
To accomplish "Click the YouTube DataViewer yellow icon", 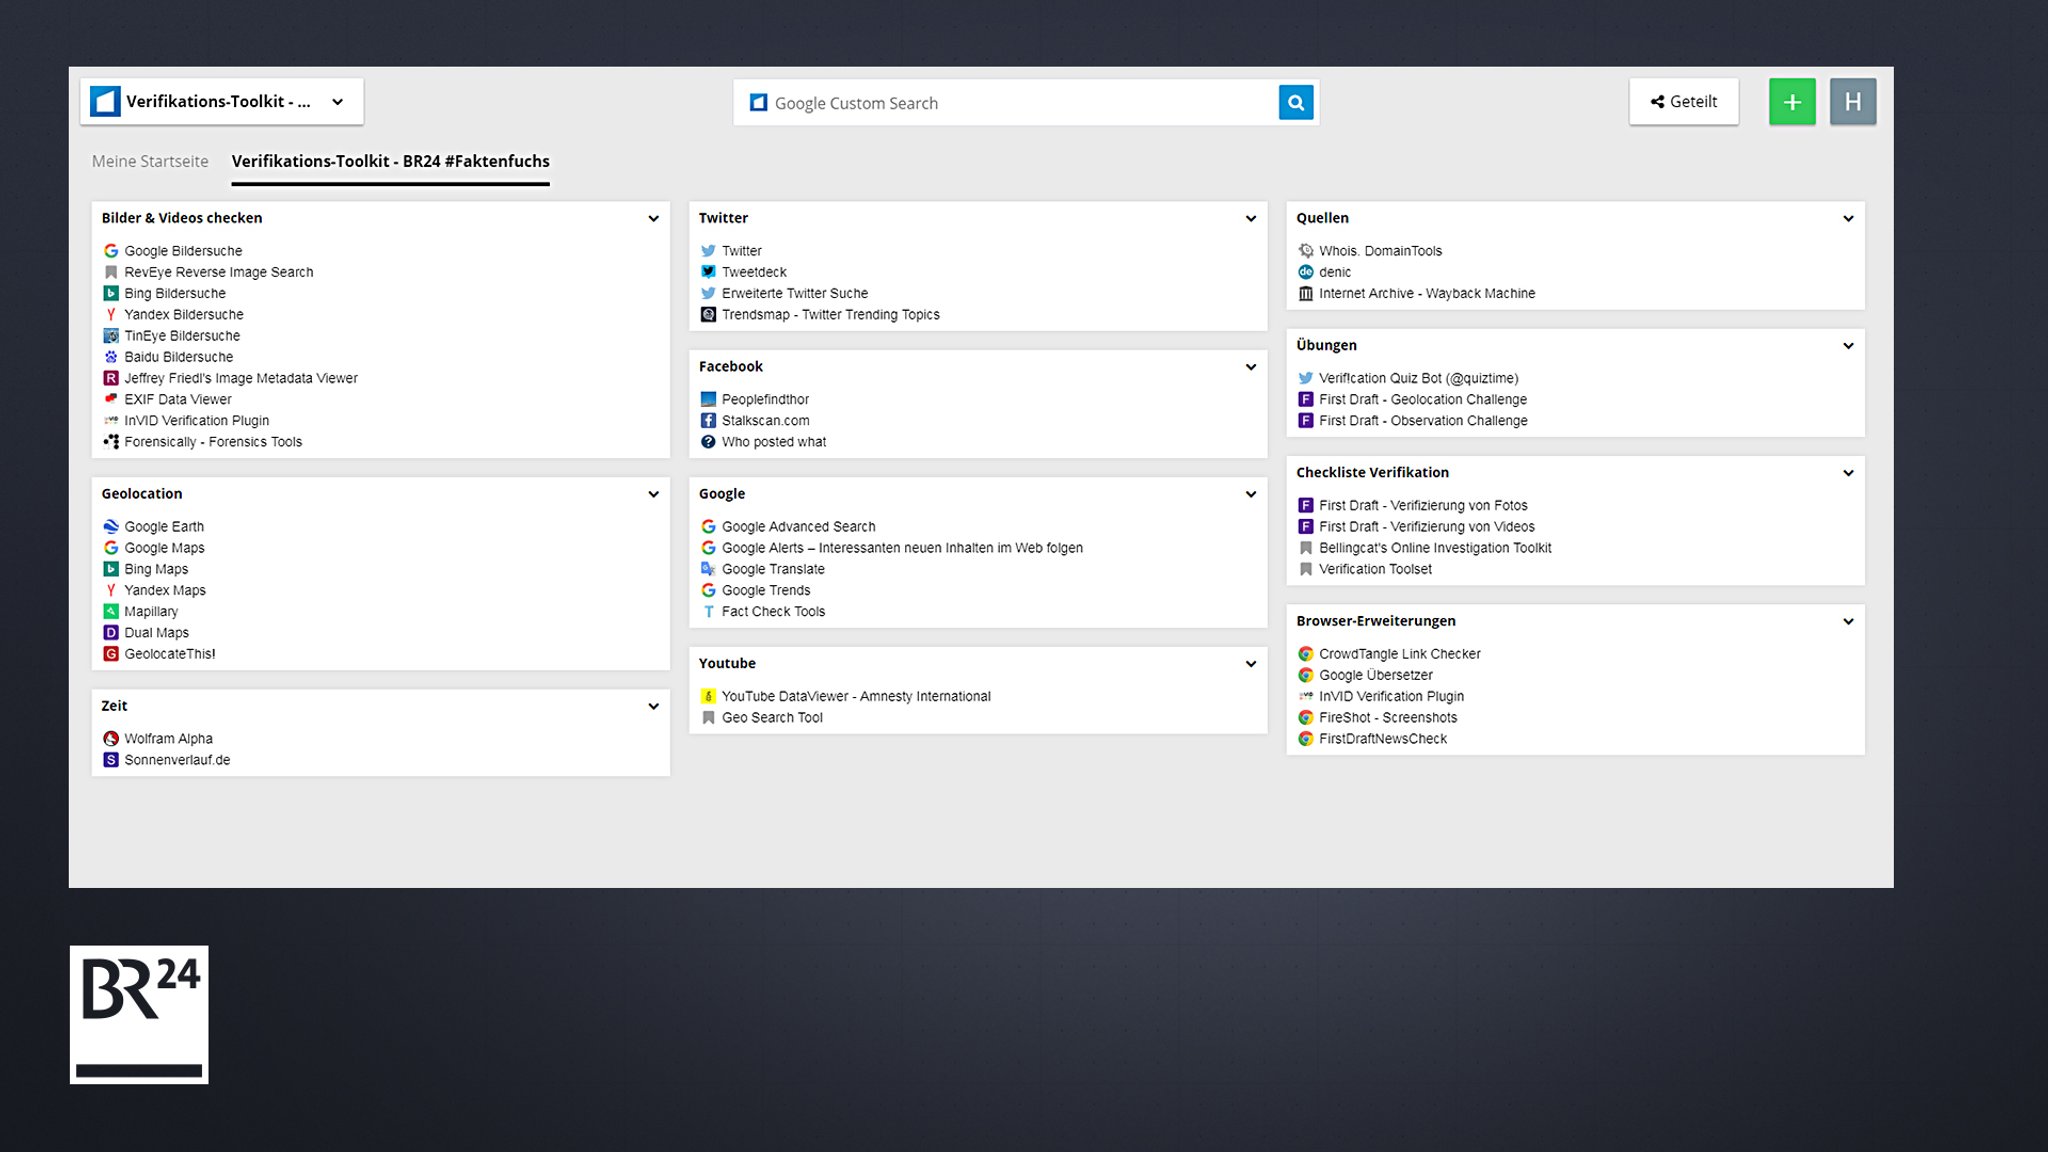I will point(708,696).
